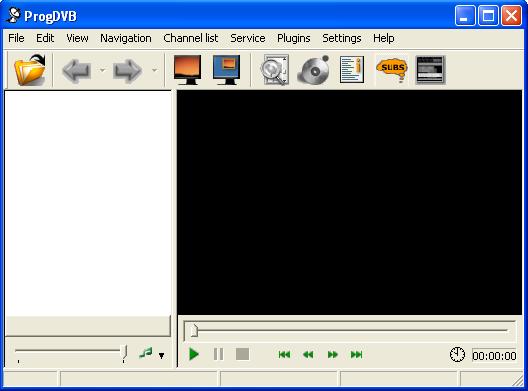528x391 pixels.
Task: Stop playback with the square button
Action: click(242, 354)
